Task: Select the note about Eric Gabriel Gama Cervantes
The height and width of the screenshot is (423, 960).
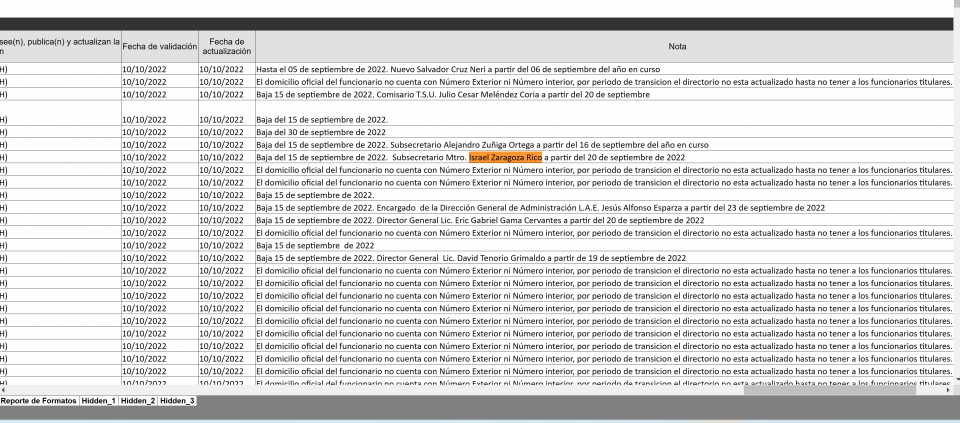Action: pyautogui.click(x=607, y=220)
